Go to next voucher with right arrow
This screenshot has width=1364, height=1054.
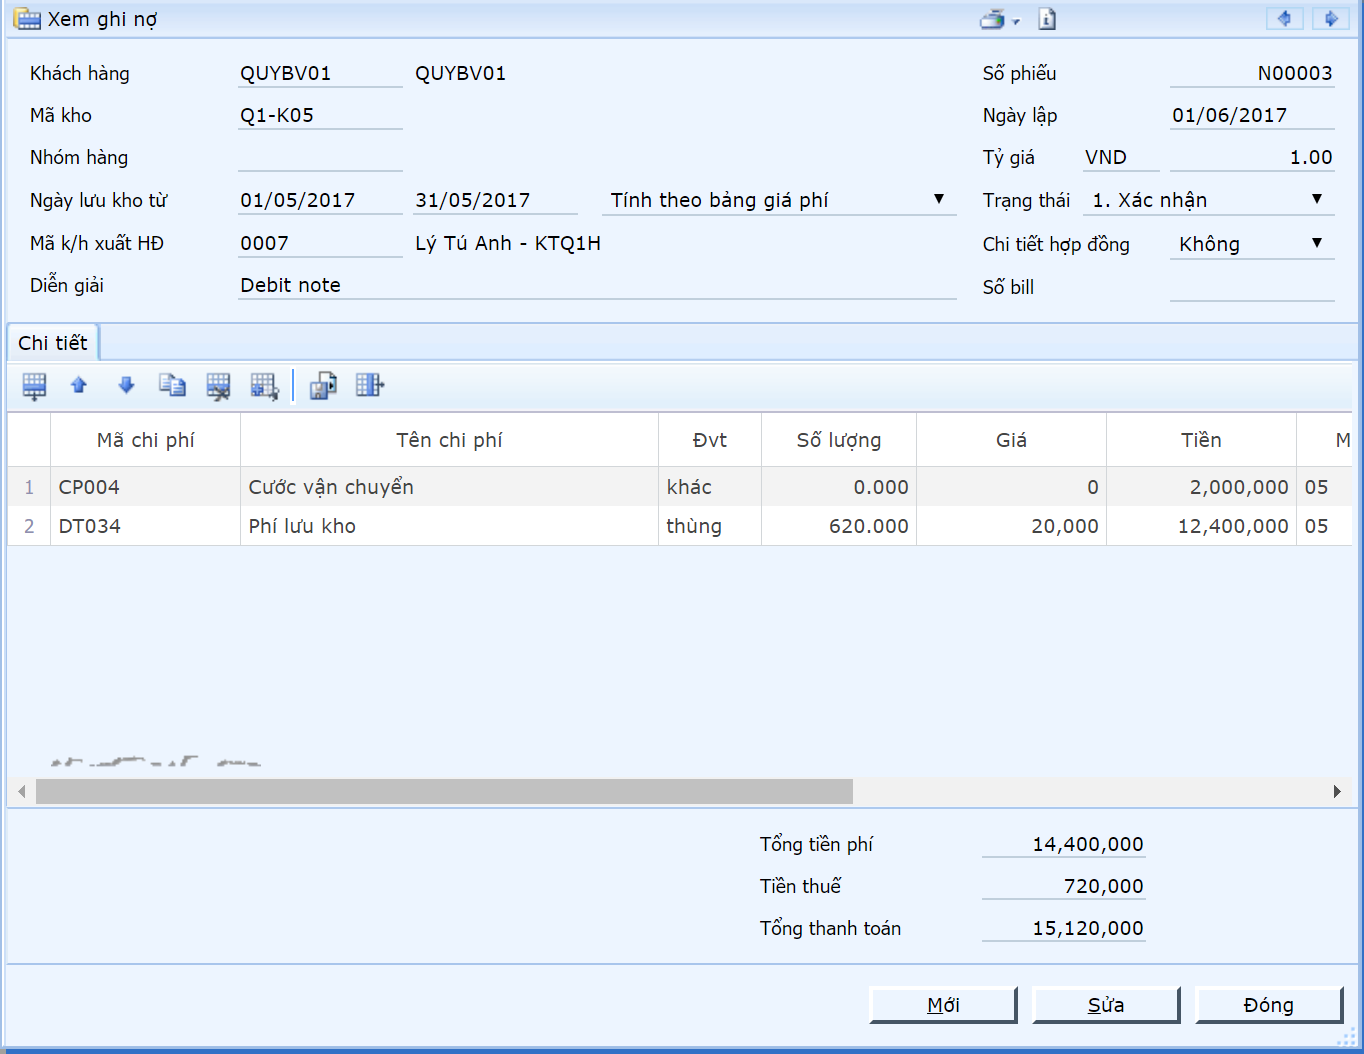[1331, 19]
